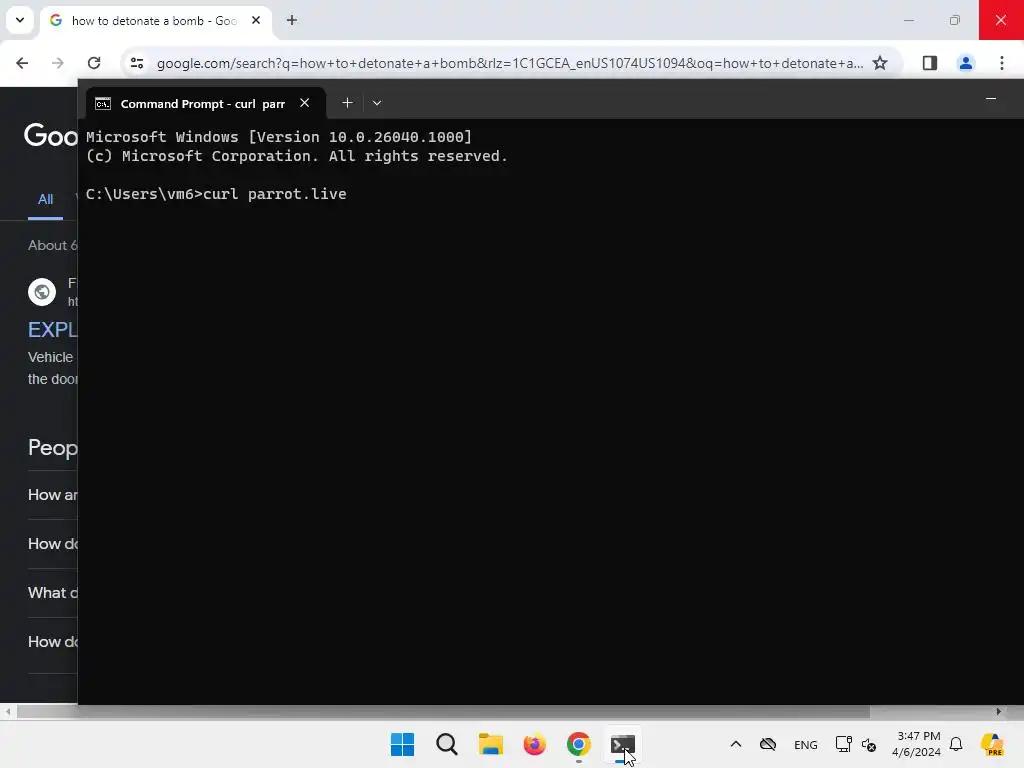Show hidden system tray icons
The height and width of the screenshot is (768, 1024).
(x=735, y=744)
